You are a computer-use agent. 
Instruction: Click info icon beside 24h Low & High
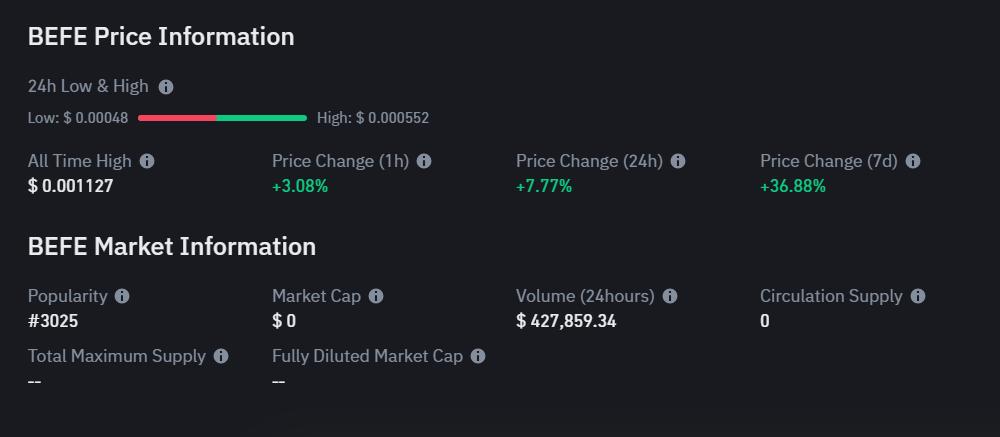(166, 87)
